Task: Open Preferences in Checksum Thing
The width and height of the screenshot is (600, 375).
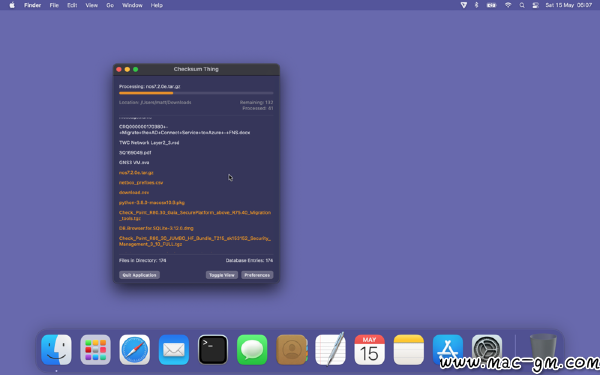Action: coord(257,275)
